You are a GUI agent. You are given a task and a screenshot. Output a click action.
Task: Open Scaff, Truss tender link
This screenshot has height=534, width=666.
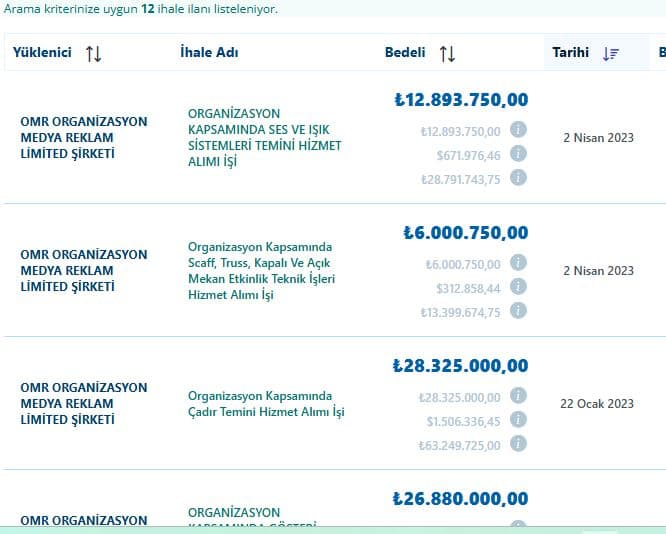[x=262, y=271]
